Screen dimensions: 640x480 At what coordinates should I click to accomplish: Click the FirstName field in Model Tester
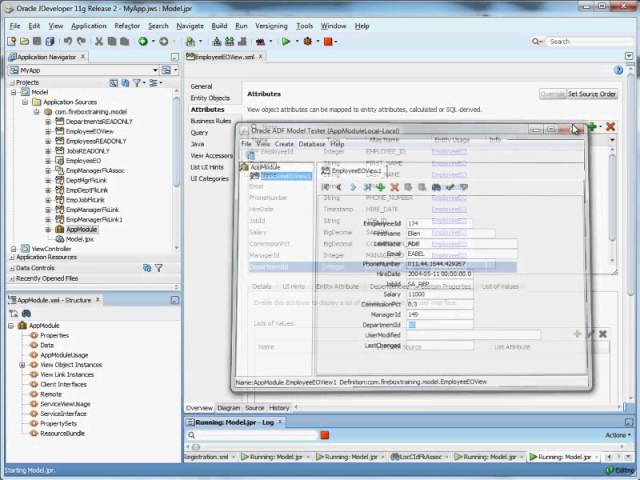pyautogui.click(x=451, y=233)
